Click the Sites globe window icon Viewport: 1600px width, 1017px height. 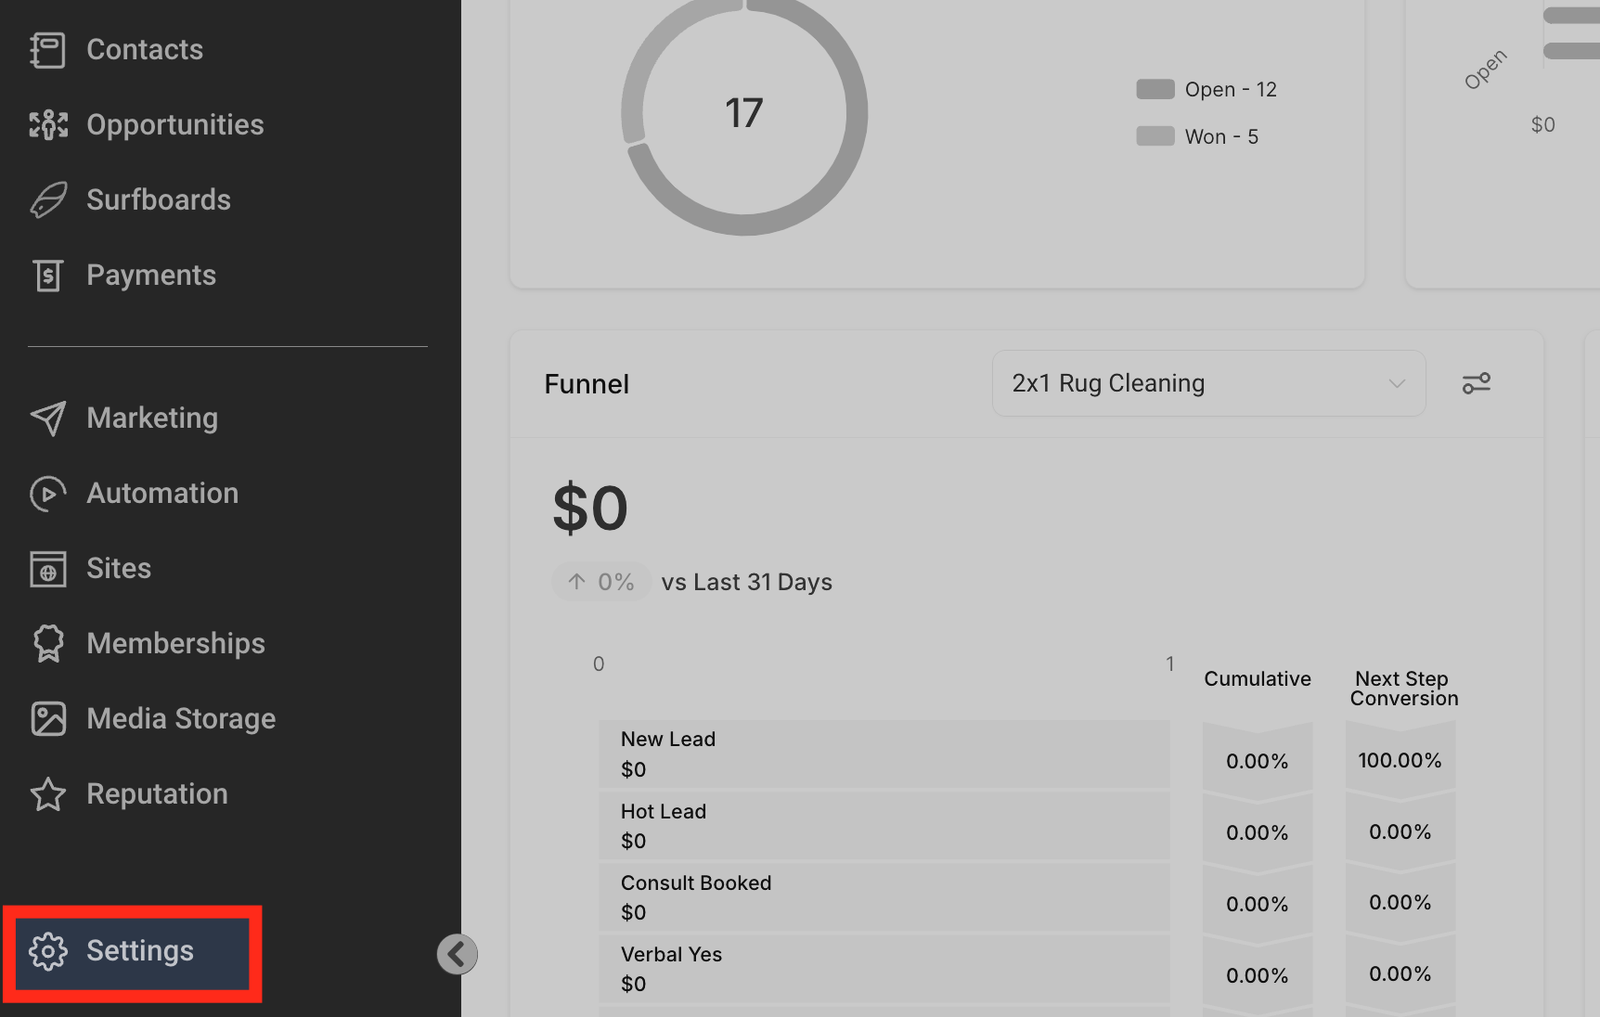pyautogui.click(x=47, y=569)
